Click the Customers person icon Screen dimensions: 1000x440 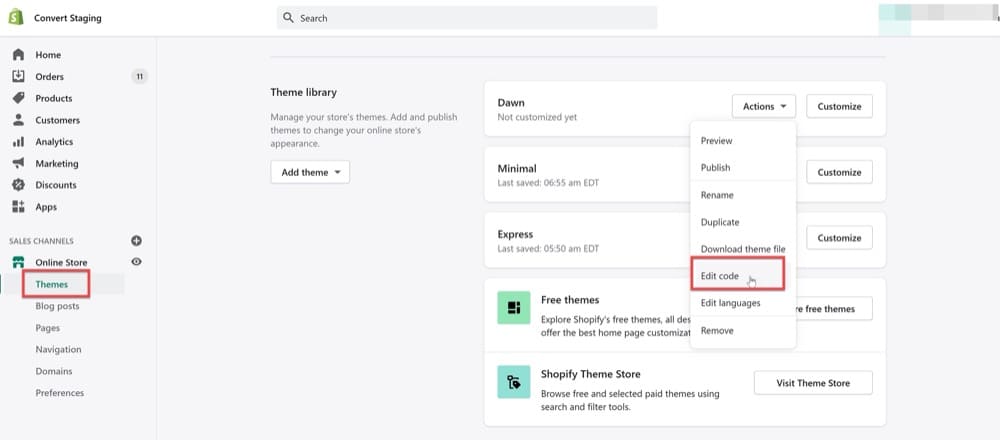tap(18, 120)
